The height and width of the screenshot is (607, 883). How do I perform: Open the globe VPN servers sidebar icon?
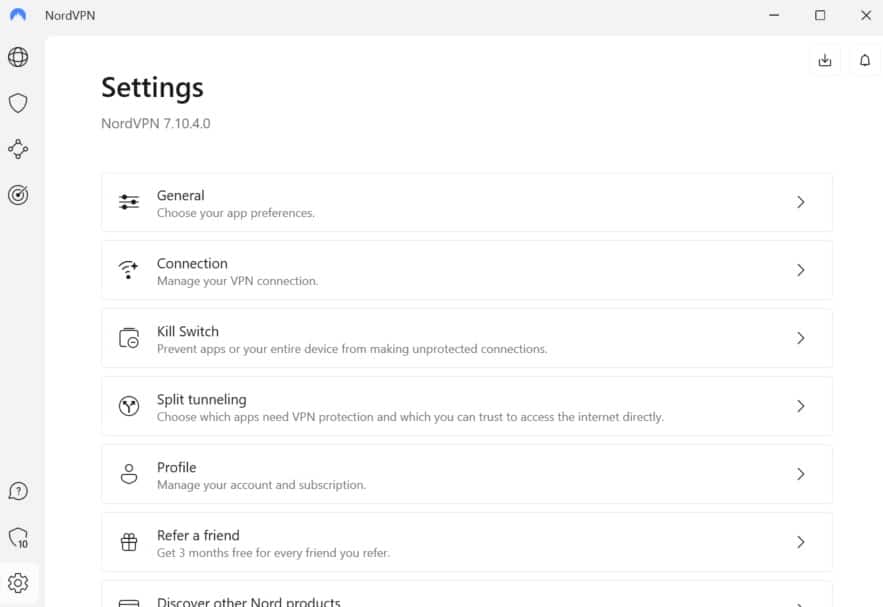pyautogui.click(x=18, y=57)
